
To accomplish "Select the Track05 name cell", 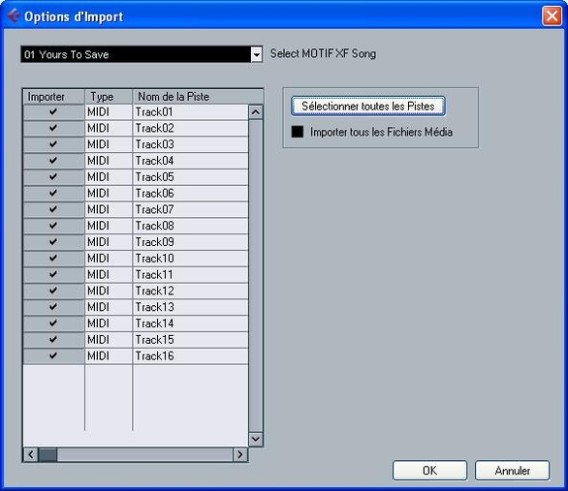I will [x=191, y=177].
